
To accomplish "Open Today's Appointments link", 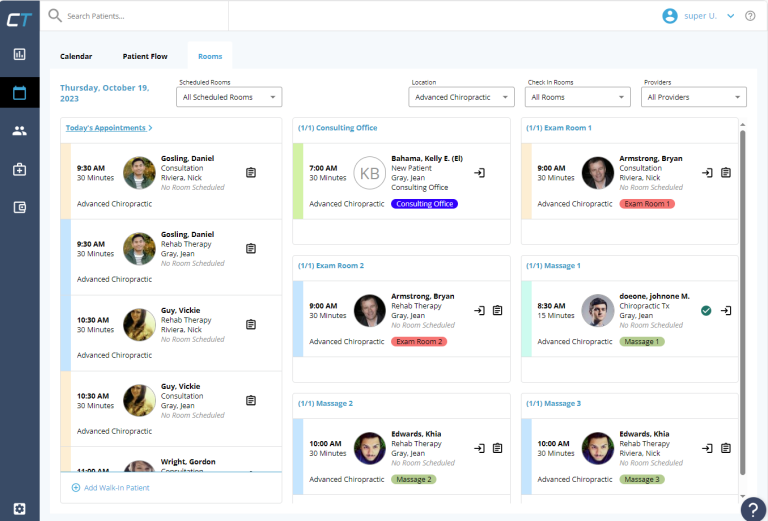I will tap(108, 128).
